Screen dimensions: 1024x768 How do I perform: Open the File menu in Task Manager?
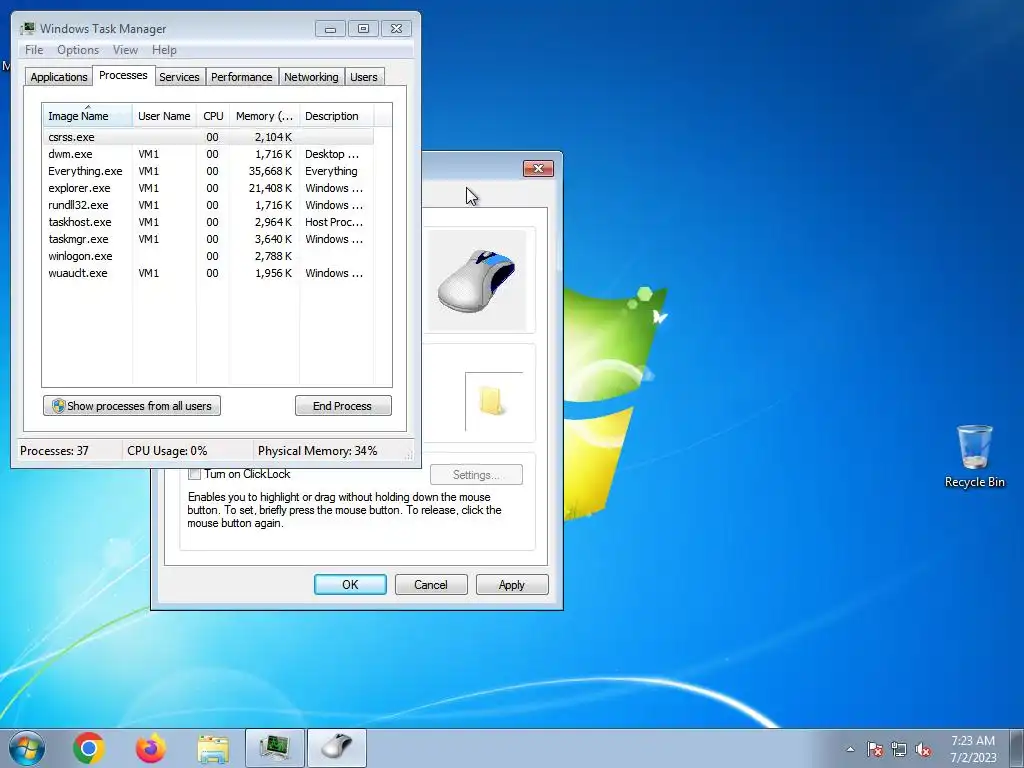[x=34, y=50]
